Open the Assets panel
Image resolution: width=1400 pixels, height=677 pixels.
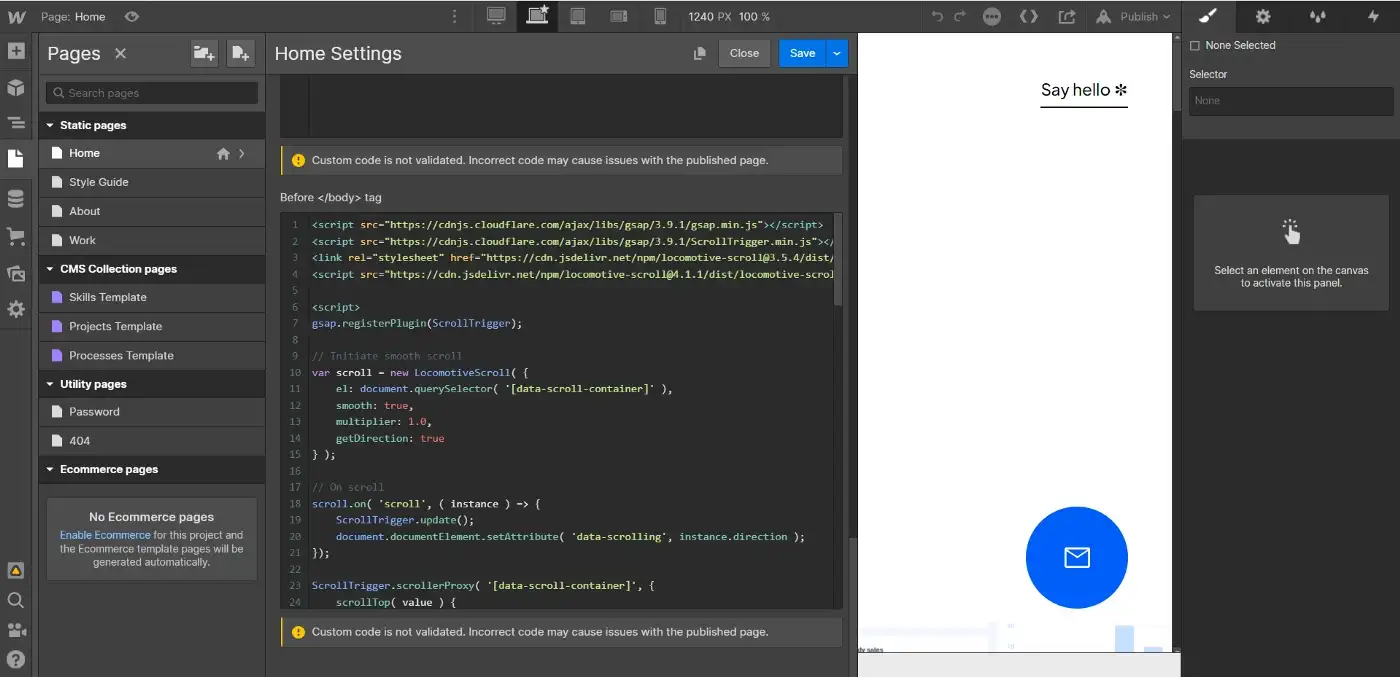point(15,272)
